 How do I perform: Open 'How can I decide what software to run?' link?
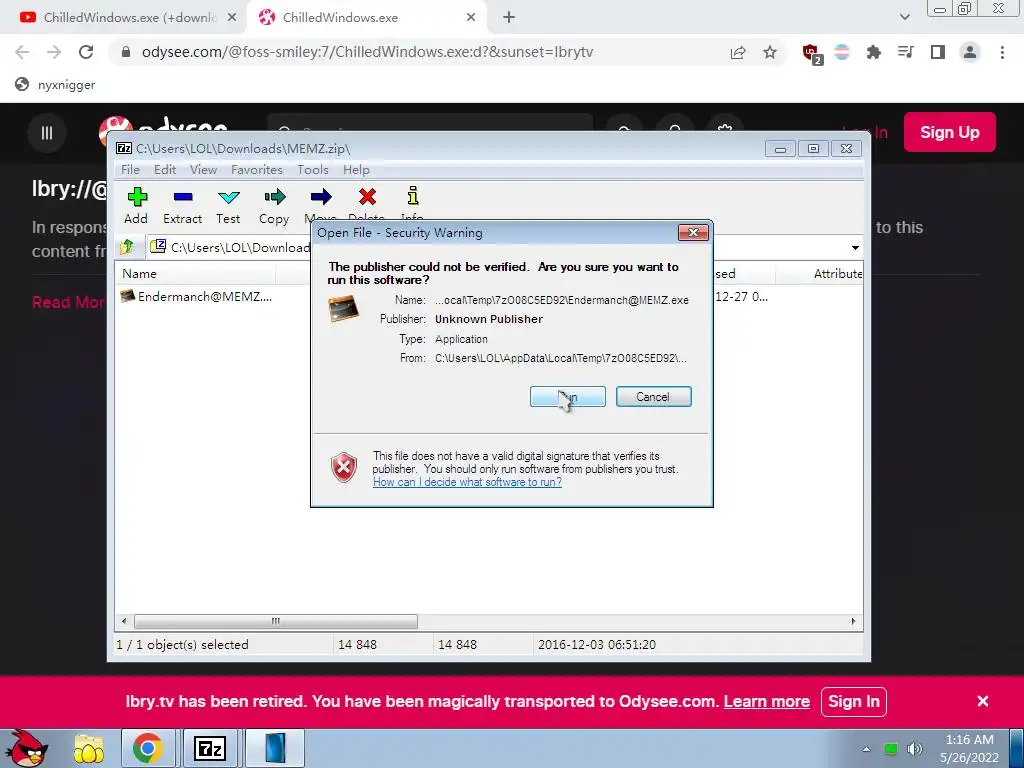point(467,482)
